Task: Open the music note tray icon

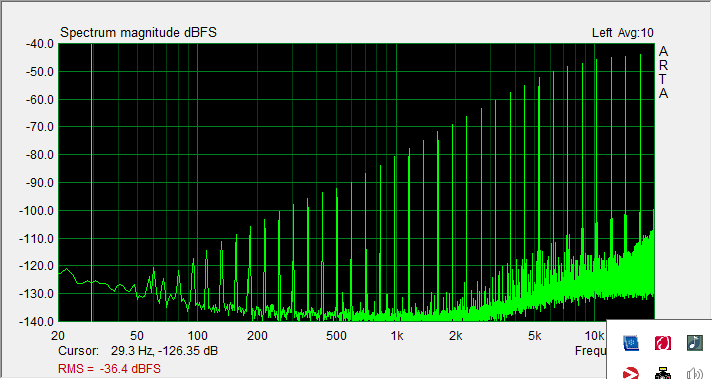Action: pos(695,343)
